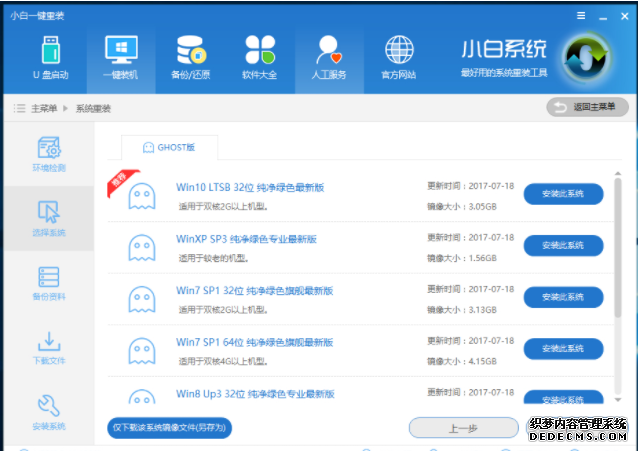Click 系统重装 breadcrumb
This screenshot has width=638, height=451.
pos(93,108)
